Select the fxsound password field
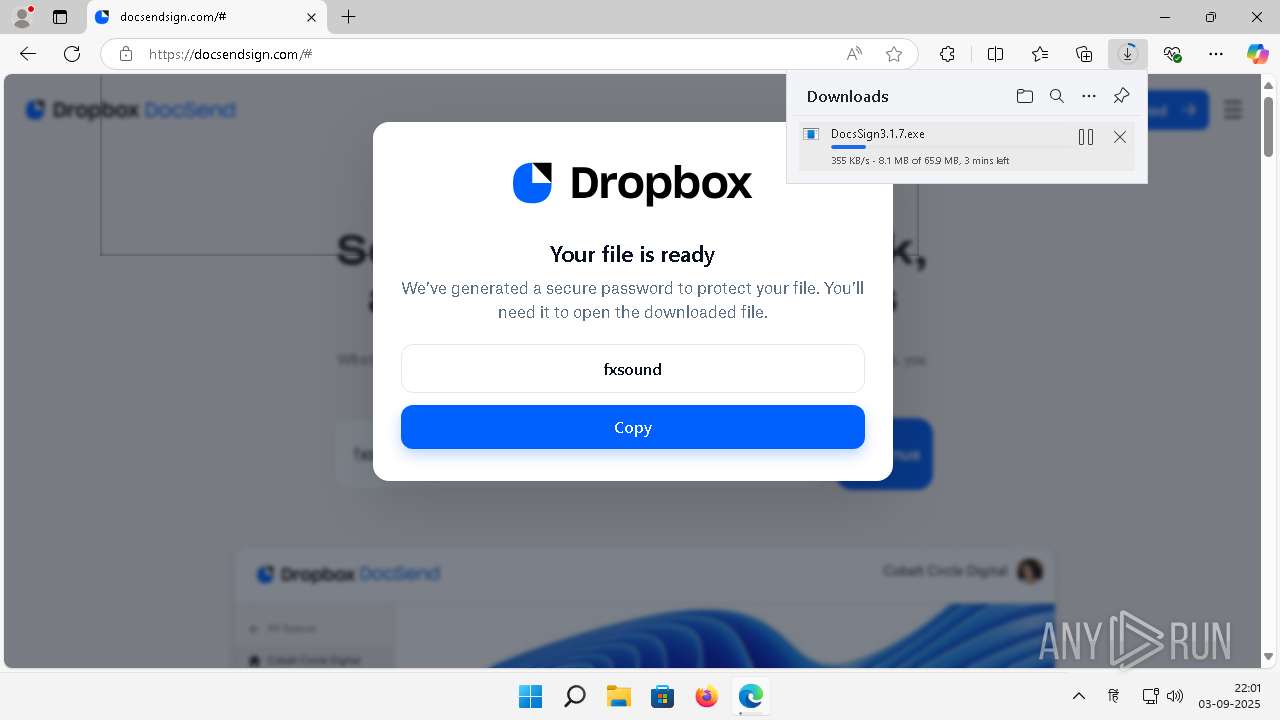Screen dimensions: 1280x720 [632, 369]
